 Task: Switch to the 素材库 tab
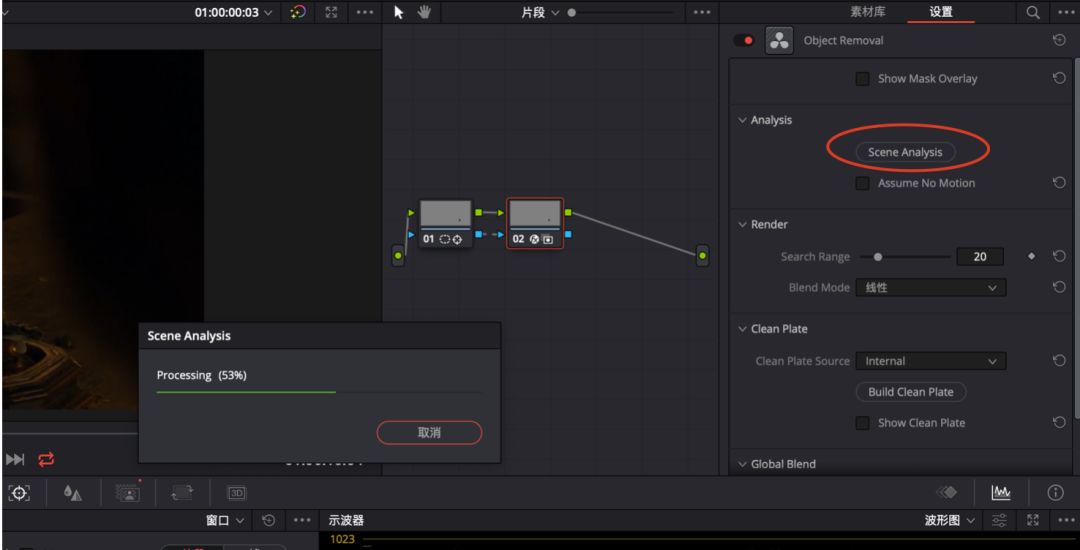(868, 12)
